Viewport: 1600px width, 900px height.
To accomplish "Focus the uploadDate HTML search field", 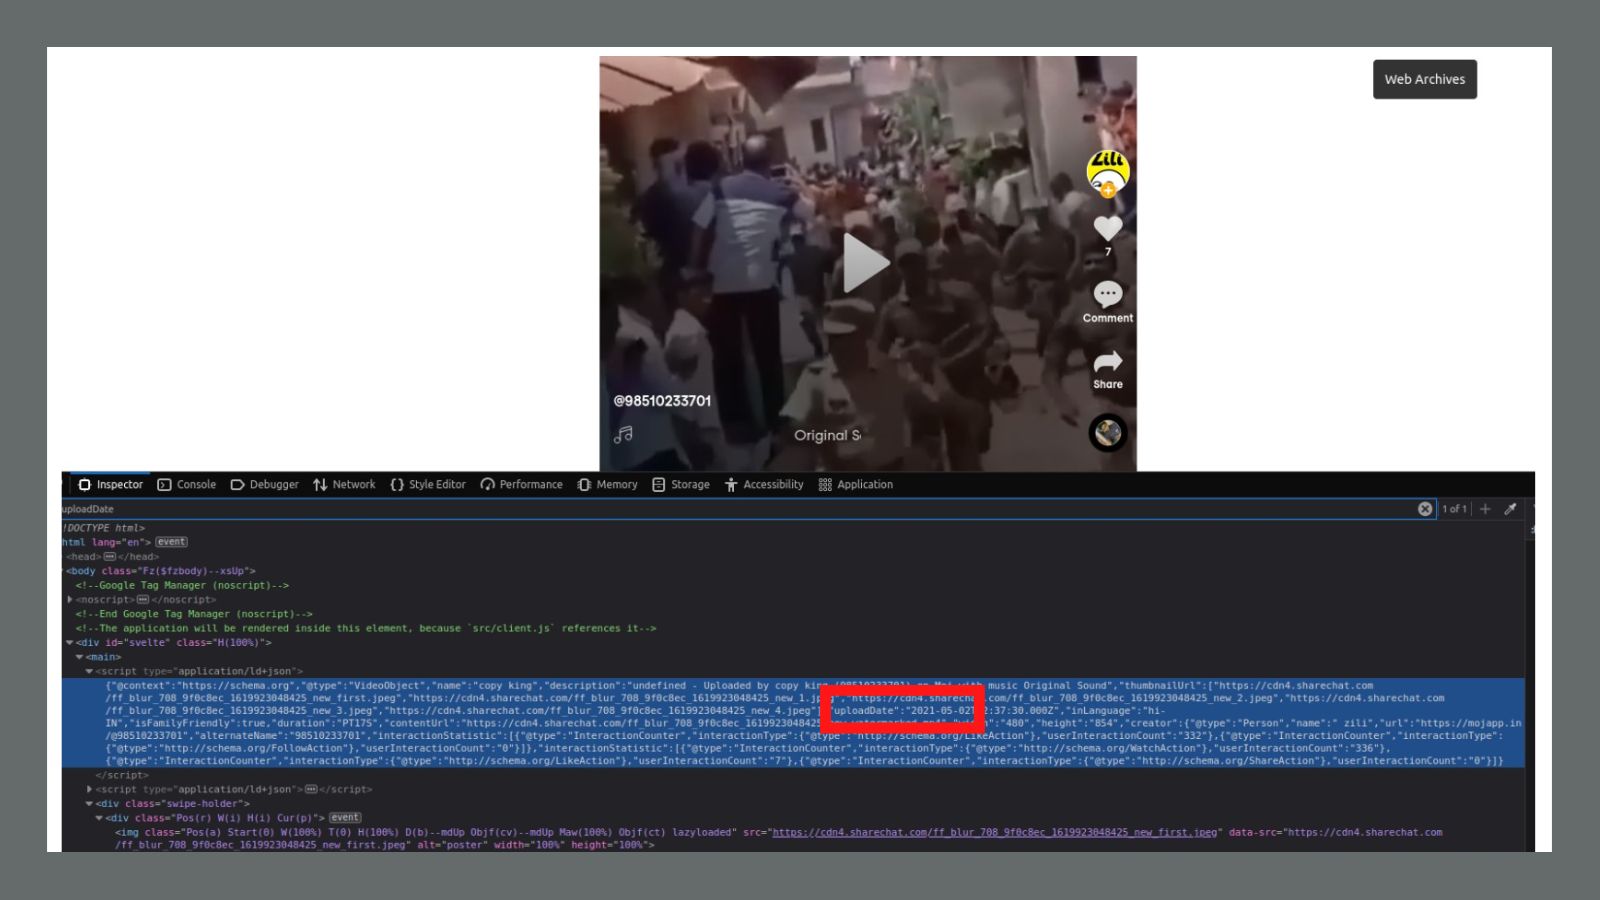I will tap(700, 509).
